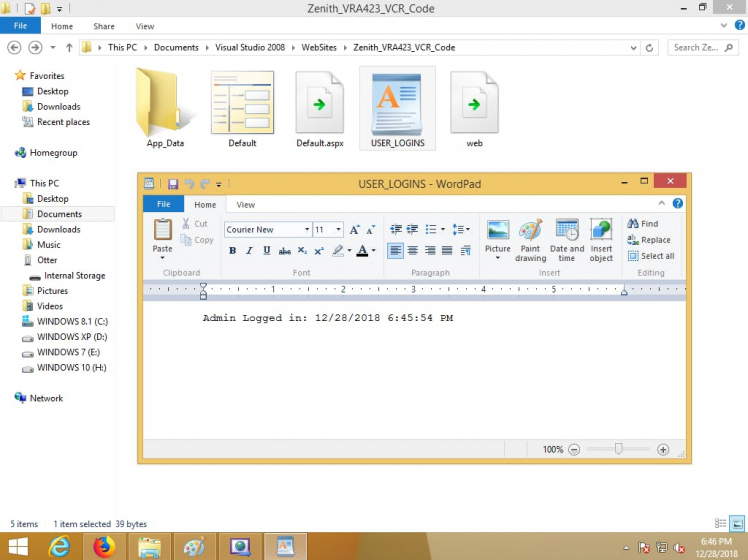
Task: Increase the paragraph indent
Action: [413, 229]
